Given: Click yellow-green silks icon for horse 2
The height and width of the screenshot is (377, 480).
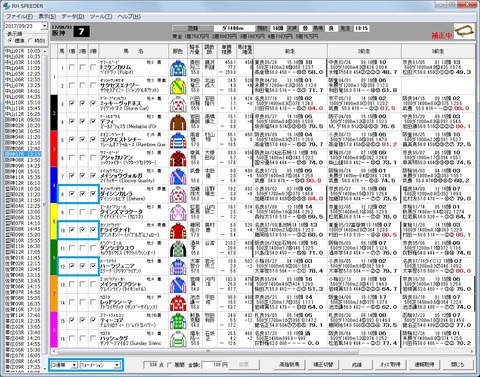Looking at the screenshot, I should [178, 86].
